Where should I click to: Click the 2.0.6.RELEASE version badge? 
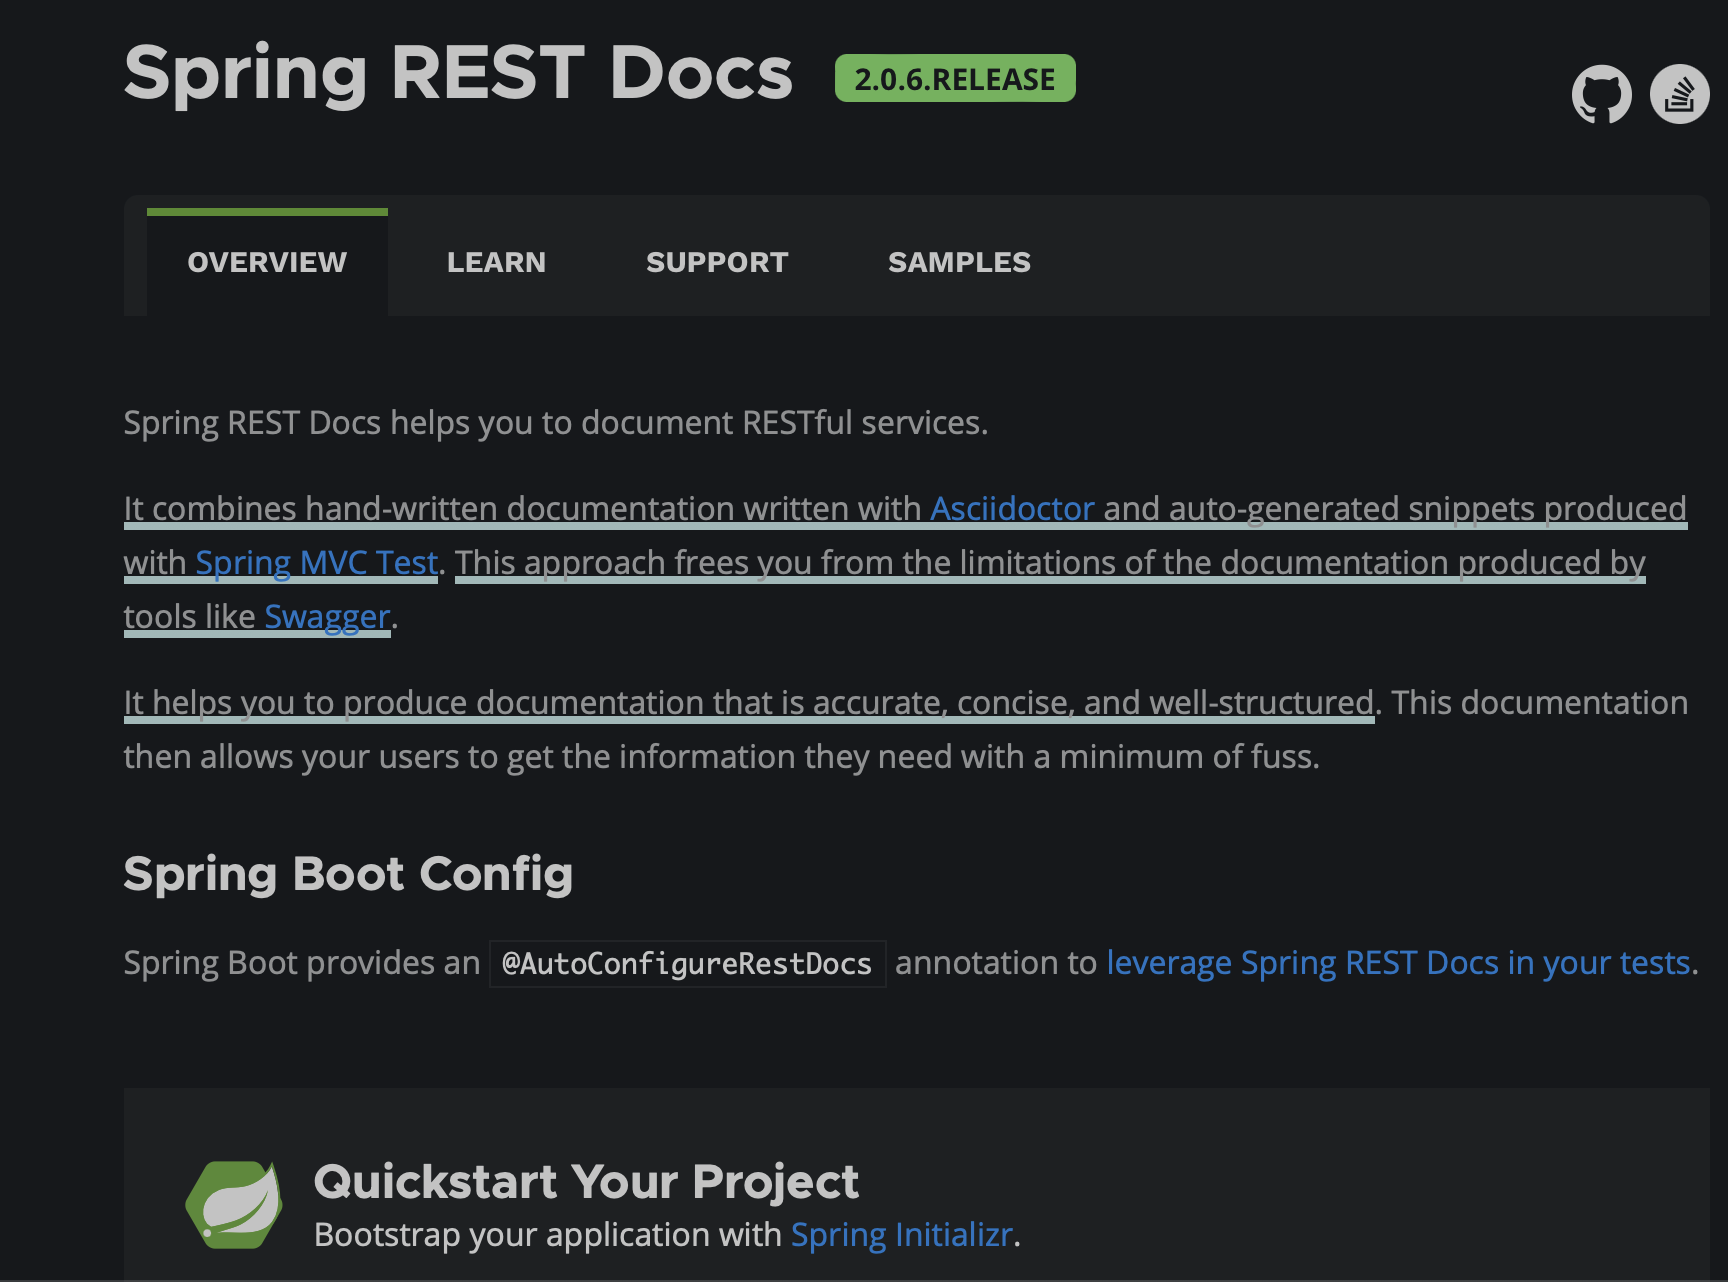coord(955,78)
